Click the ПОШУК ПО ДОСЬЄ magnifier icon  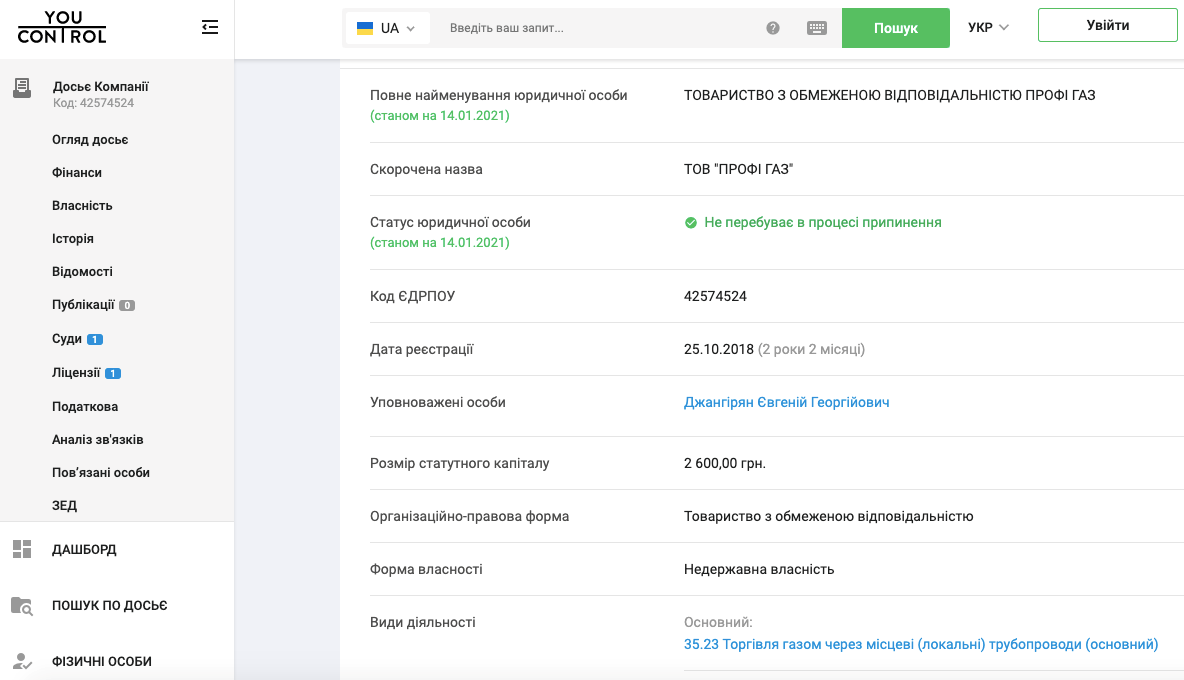(x=22, y=605)
